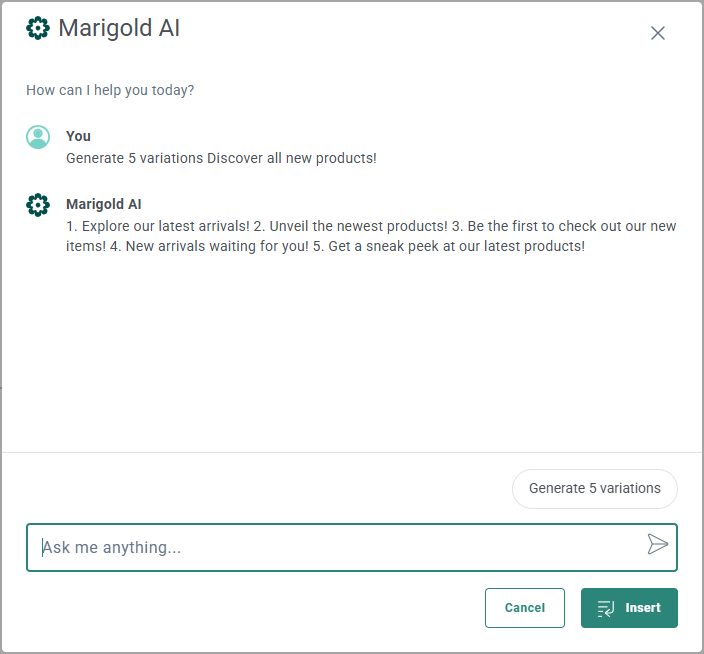Click the How can I help you today greeting
The image size is (704, 654).
[x=110, y=90]
